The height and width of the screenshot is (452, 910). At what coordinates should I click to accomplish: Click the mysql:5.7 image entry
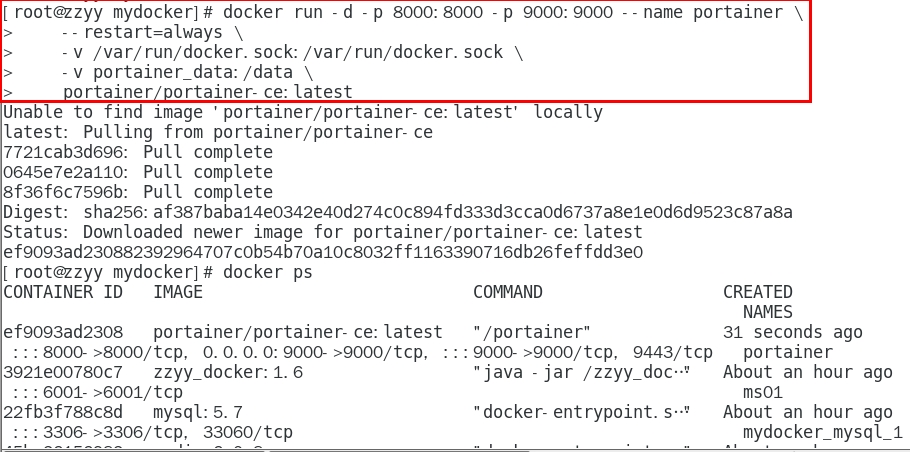[198, 413]
